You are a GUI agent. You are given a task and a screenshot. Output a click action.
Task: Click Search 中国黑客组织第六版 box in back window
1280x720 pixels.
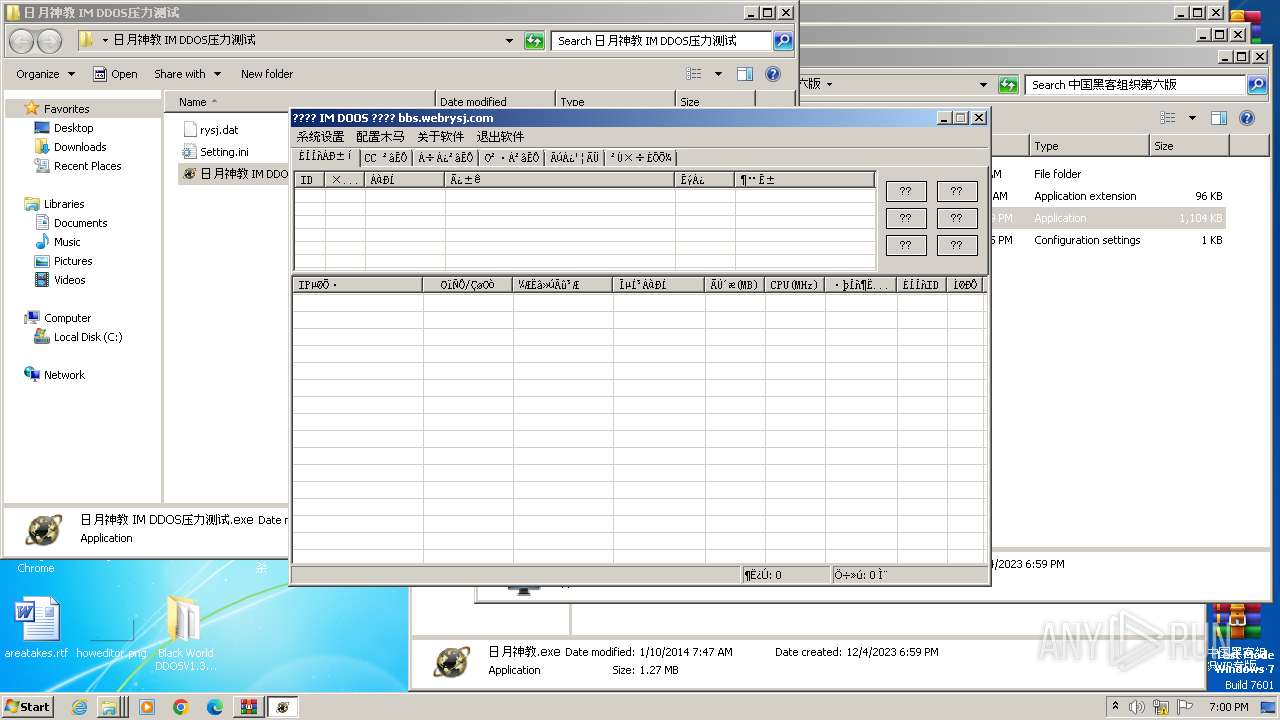tap(1135, 85)
